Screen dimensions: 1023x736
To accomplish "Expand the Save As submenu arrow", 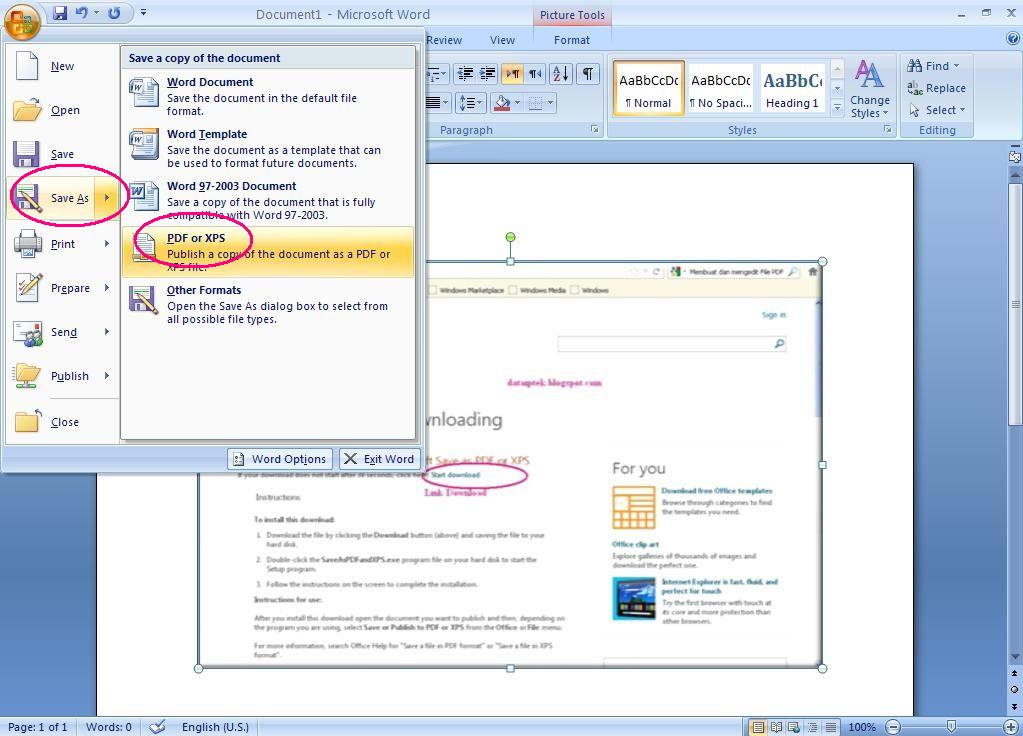I will pyautogui.click(x=106, y=198).
